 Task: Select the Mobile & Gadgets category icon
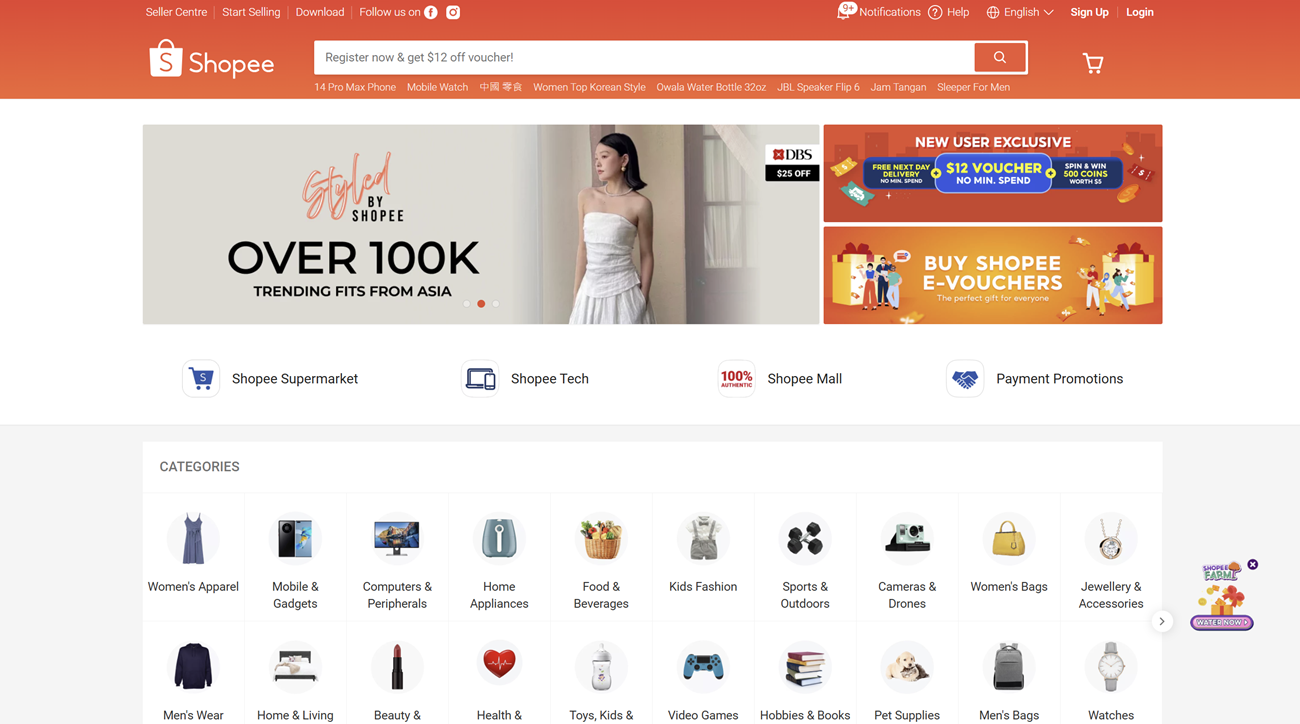pyautogui.click(x=295, y=539)
